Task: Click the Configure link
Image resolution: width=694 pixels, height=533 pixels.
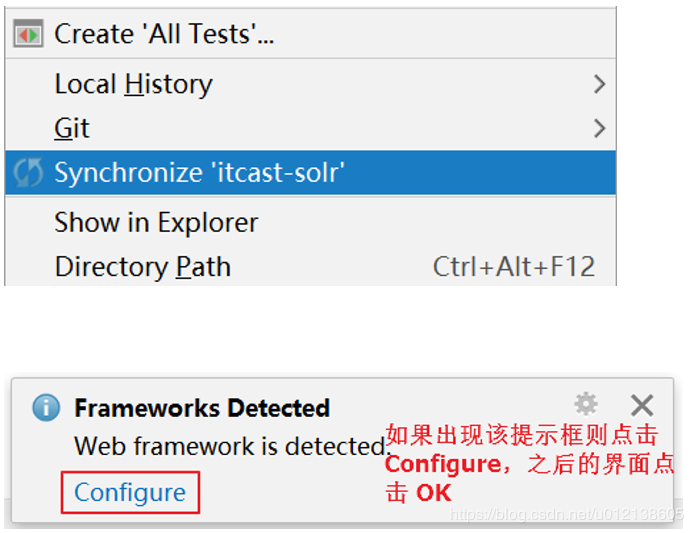Action: 130,493
